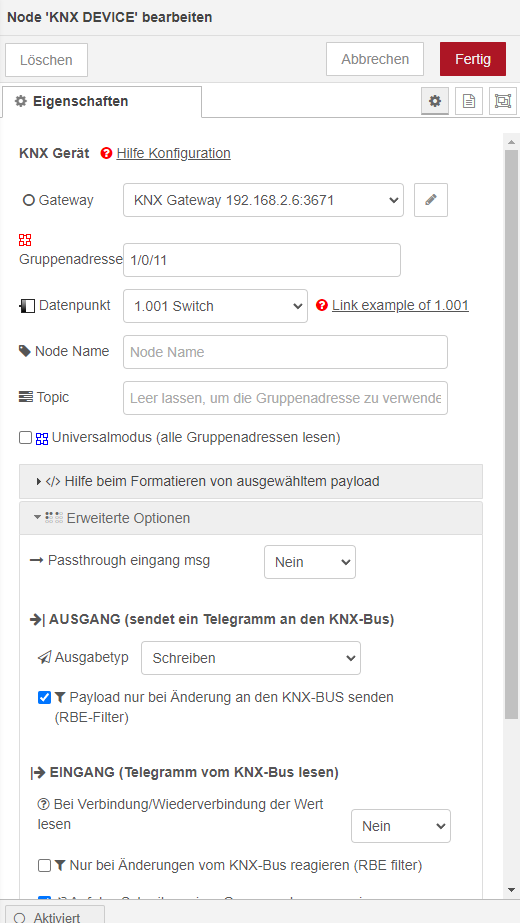Click the red grid icon above Gruppenadresse

(x=25, y=240)
